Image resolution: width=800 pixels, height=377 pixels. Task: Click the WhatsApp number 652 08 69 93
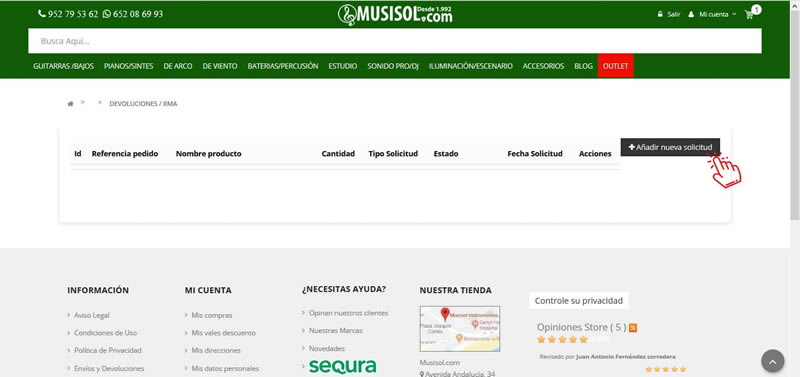pos(138,14)
